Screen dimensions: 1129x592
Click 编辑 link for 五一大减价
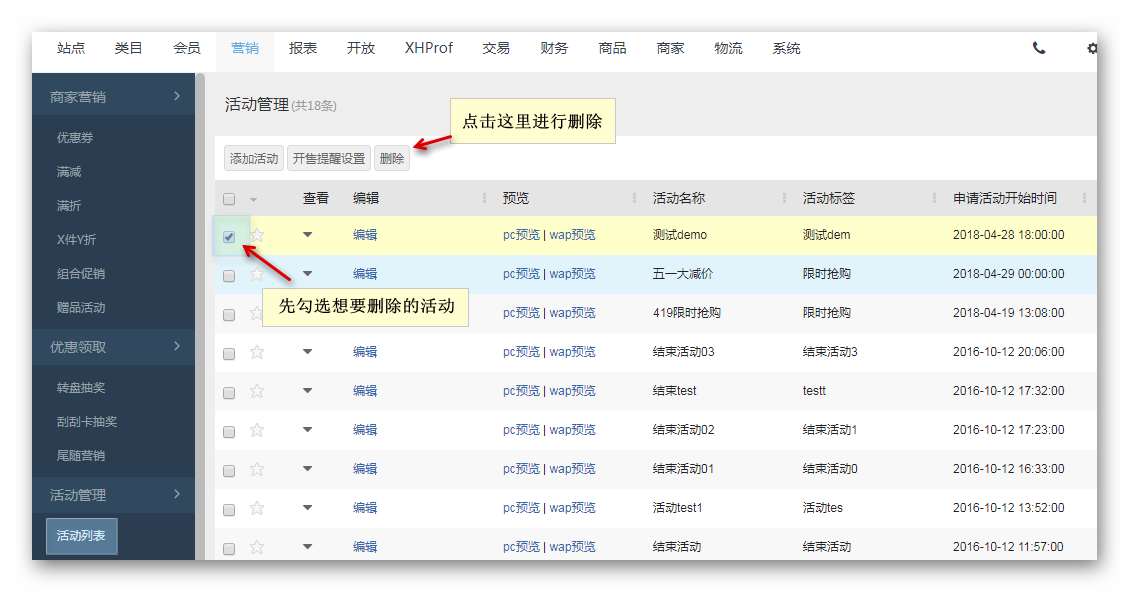click(x=365, y=274)
